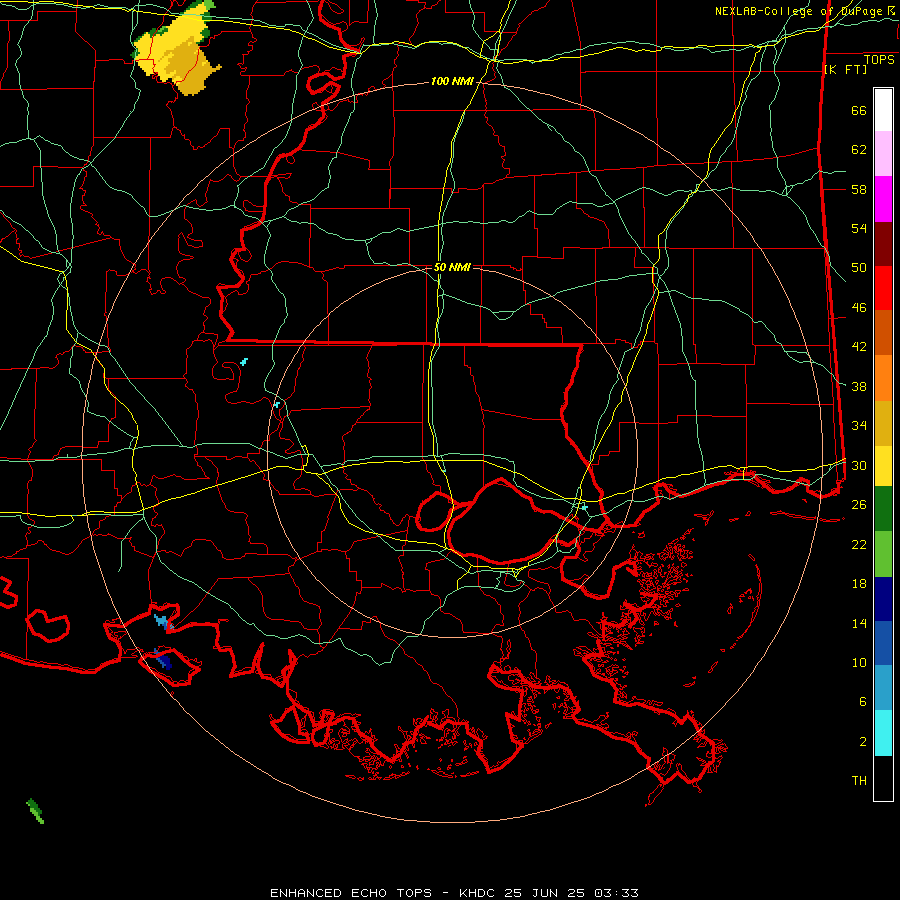Click the 100 NMI range ring label

coord(452,81)
